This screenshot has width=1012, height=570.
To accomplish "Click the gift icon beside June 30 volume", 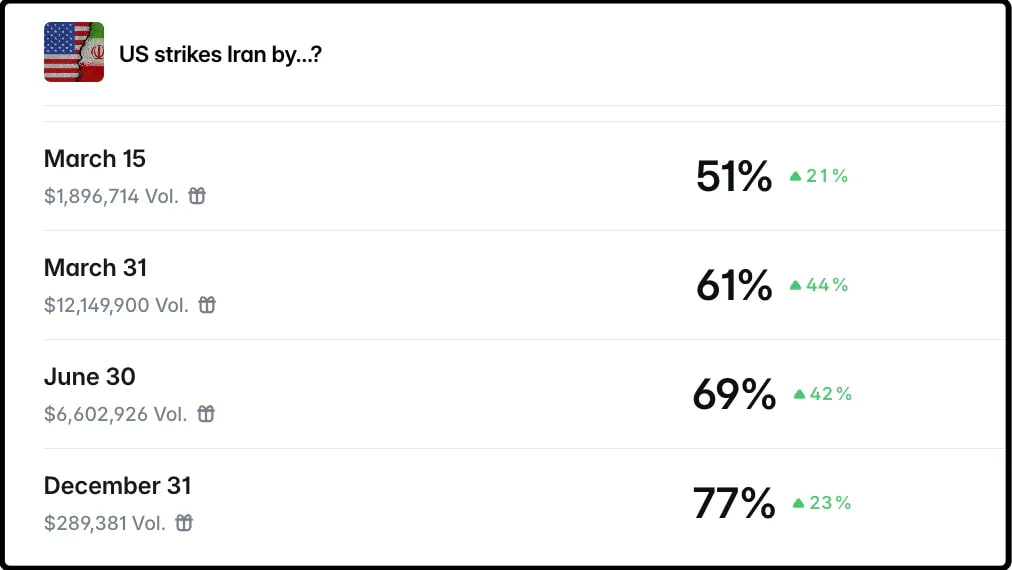I will [x=205, y=414].
